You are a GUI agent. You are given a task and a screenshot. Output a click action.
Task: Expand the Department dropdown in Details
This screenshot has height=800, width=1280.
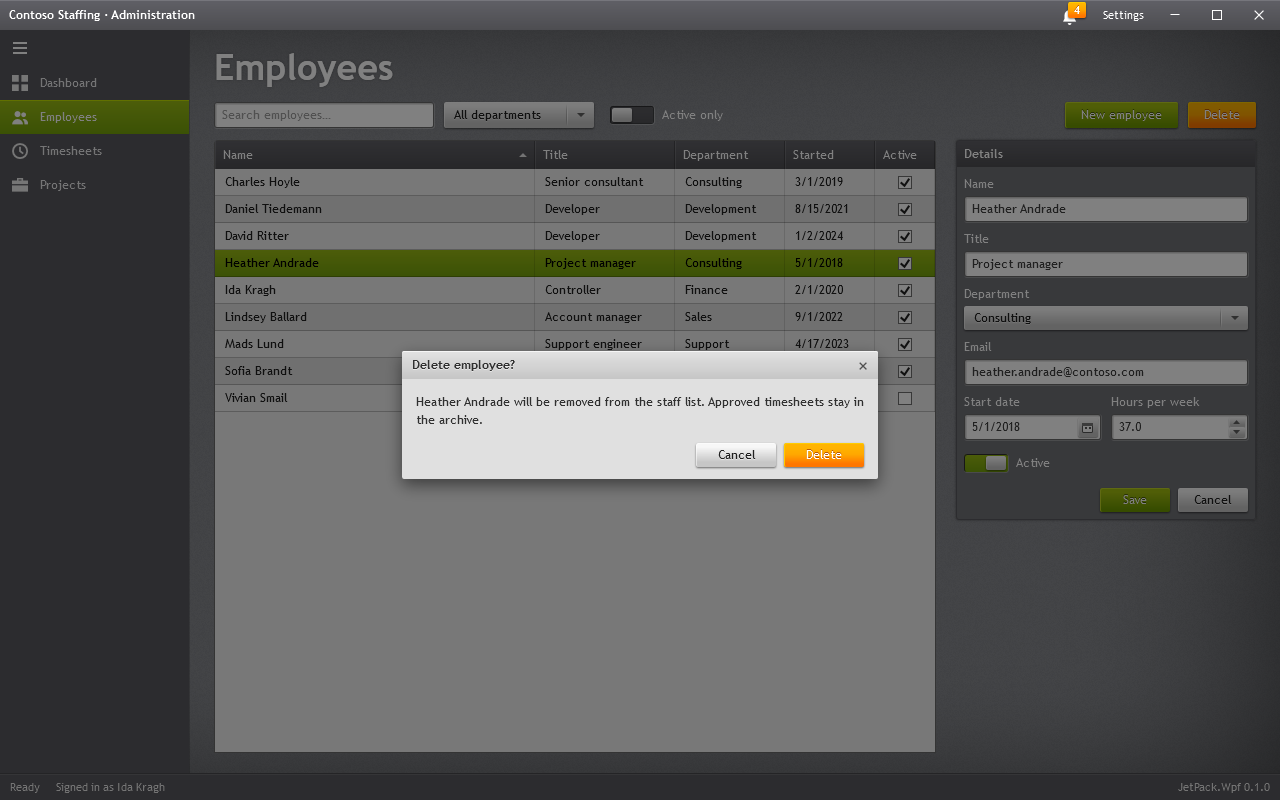(x=1105, y=318)
